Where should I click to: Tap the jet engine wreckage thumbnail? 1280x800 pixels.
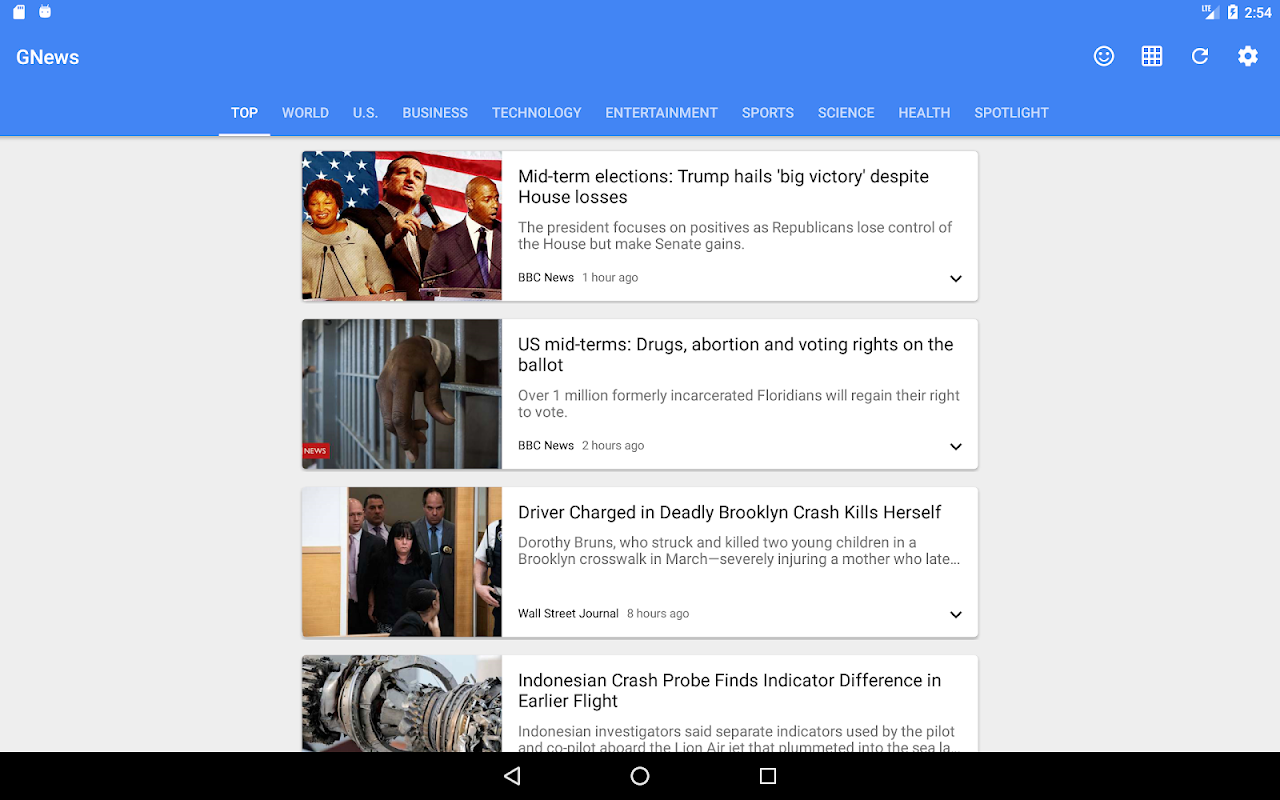point(402,703)
